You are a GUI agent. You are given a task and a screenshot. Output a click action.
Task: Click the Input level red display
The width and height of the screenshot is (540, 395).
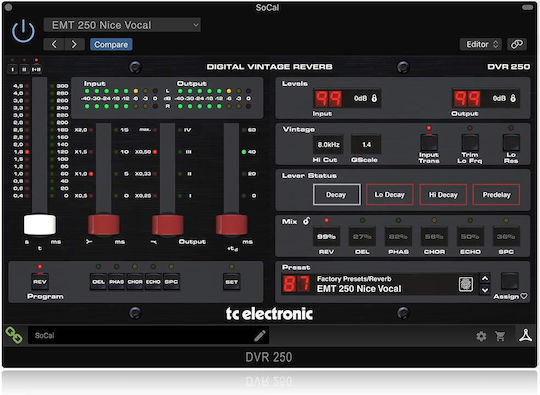pyautogui.click(x=329, y=98)
